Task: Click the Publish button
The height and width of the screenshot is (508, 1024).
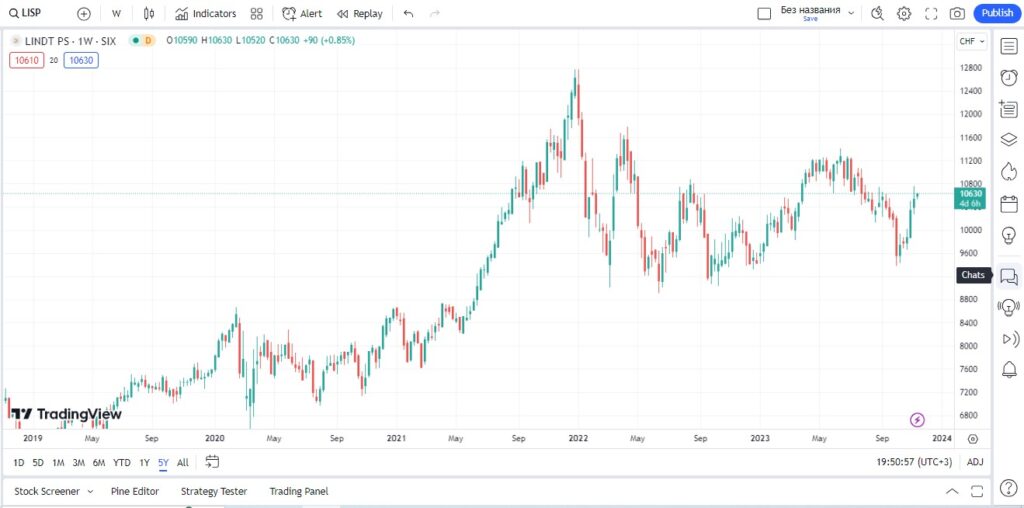Action: coord(997,13)
